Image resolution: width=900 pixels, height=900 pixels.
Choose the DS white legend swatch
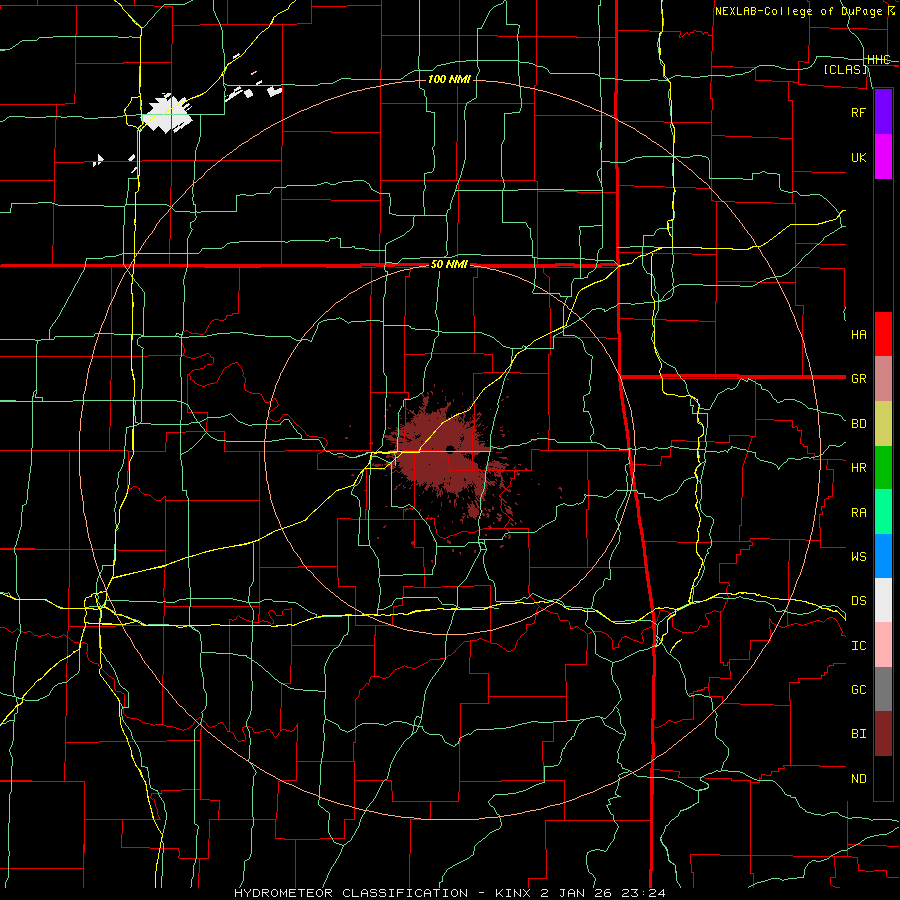883,600
